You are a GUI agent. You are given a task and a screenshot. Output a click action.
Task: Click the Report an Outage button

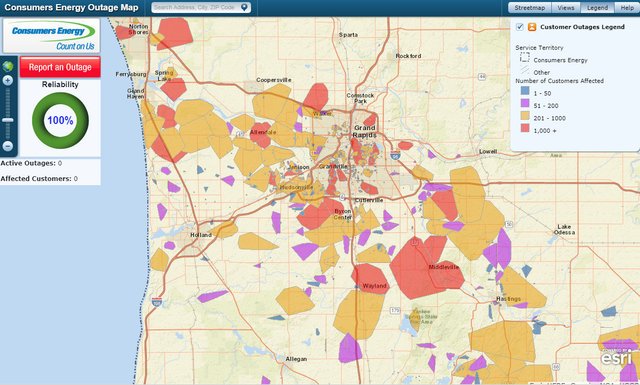tap(60, 67)
